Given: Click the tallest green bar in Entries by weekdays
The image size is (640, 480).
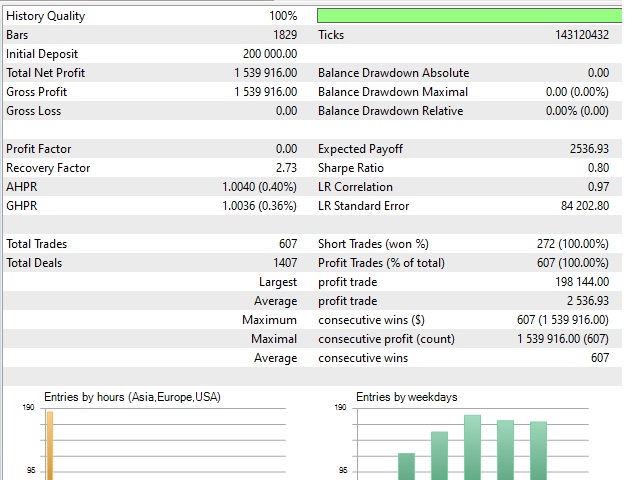Looking at the screenshot, I should tap(472, 447).
